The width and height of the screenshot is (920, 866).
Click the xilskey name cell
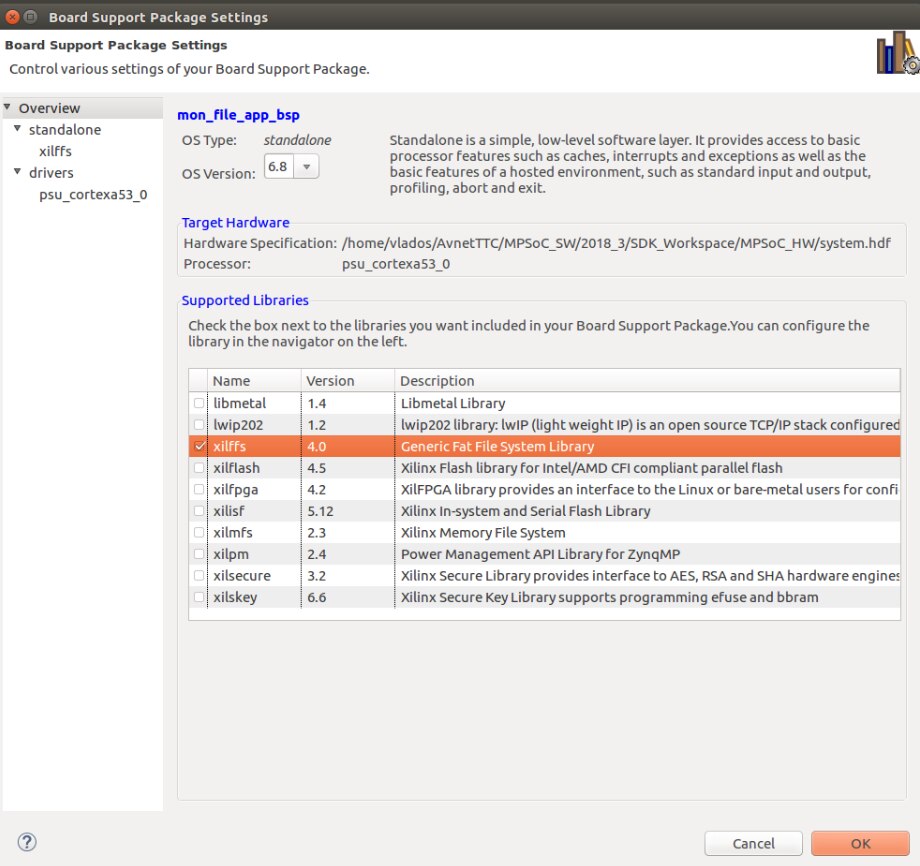point(235,597)
